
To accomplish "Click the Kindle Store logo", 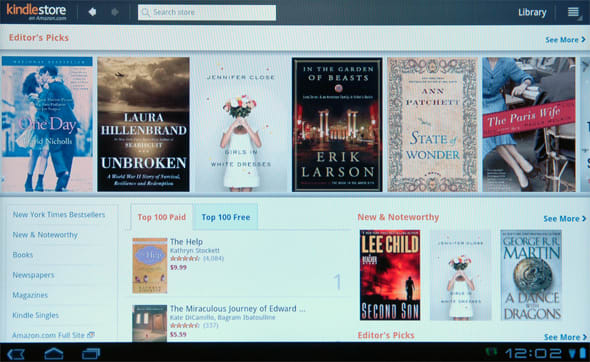I will [36, 12].
